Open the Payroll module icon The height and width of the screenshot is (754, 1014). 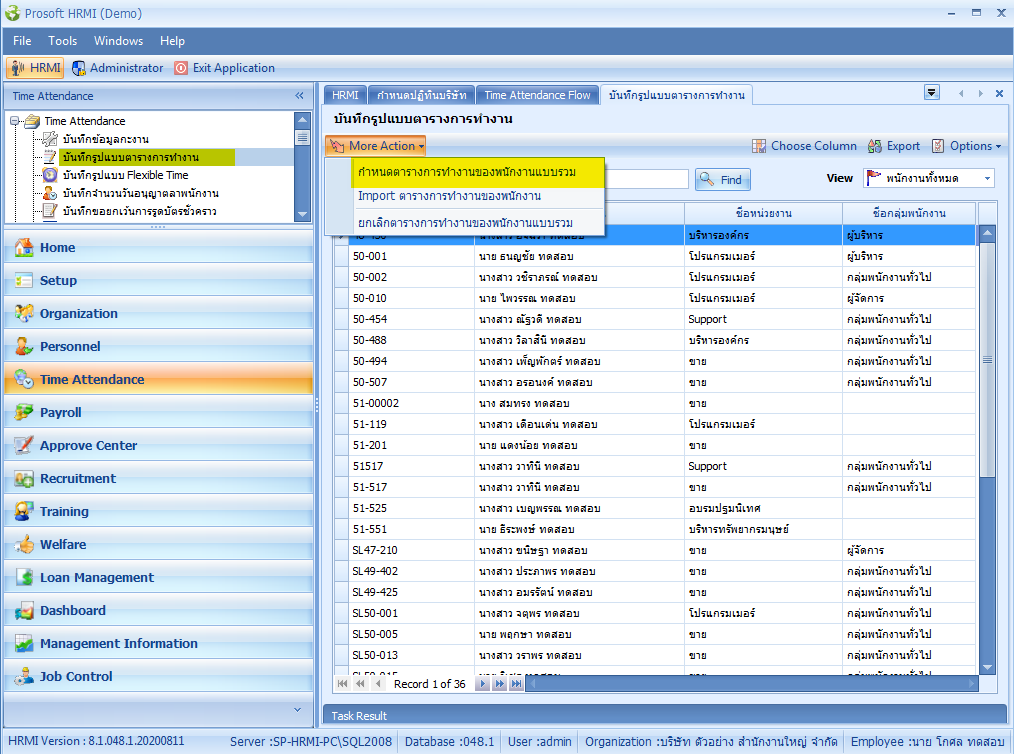point(24,412)
